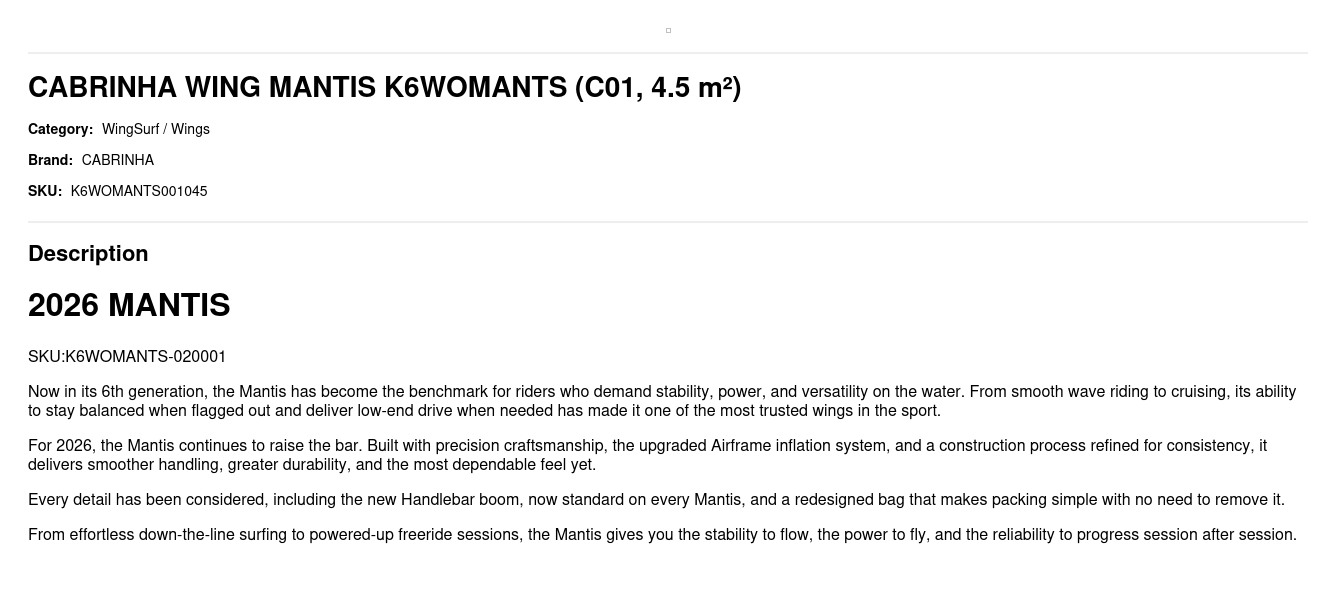
Task: Click the Description section heading
Action: point(88,254)
